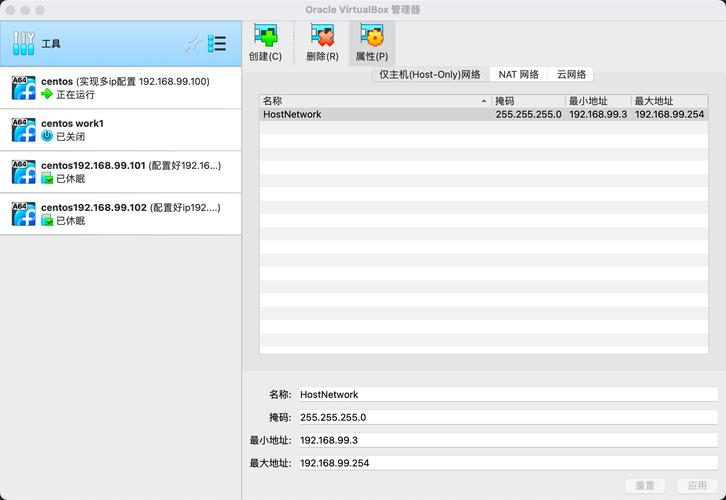Click the green running arrow status icon
Viewport: 726px width, 500px height.
47,94
